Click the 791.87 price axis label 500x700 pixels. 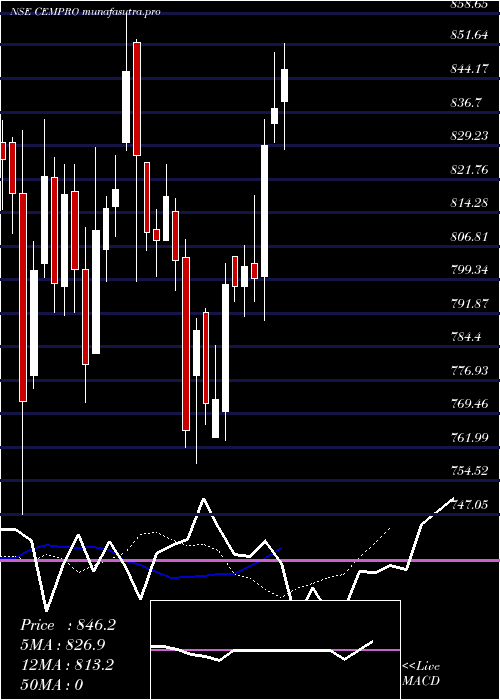469,304
